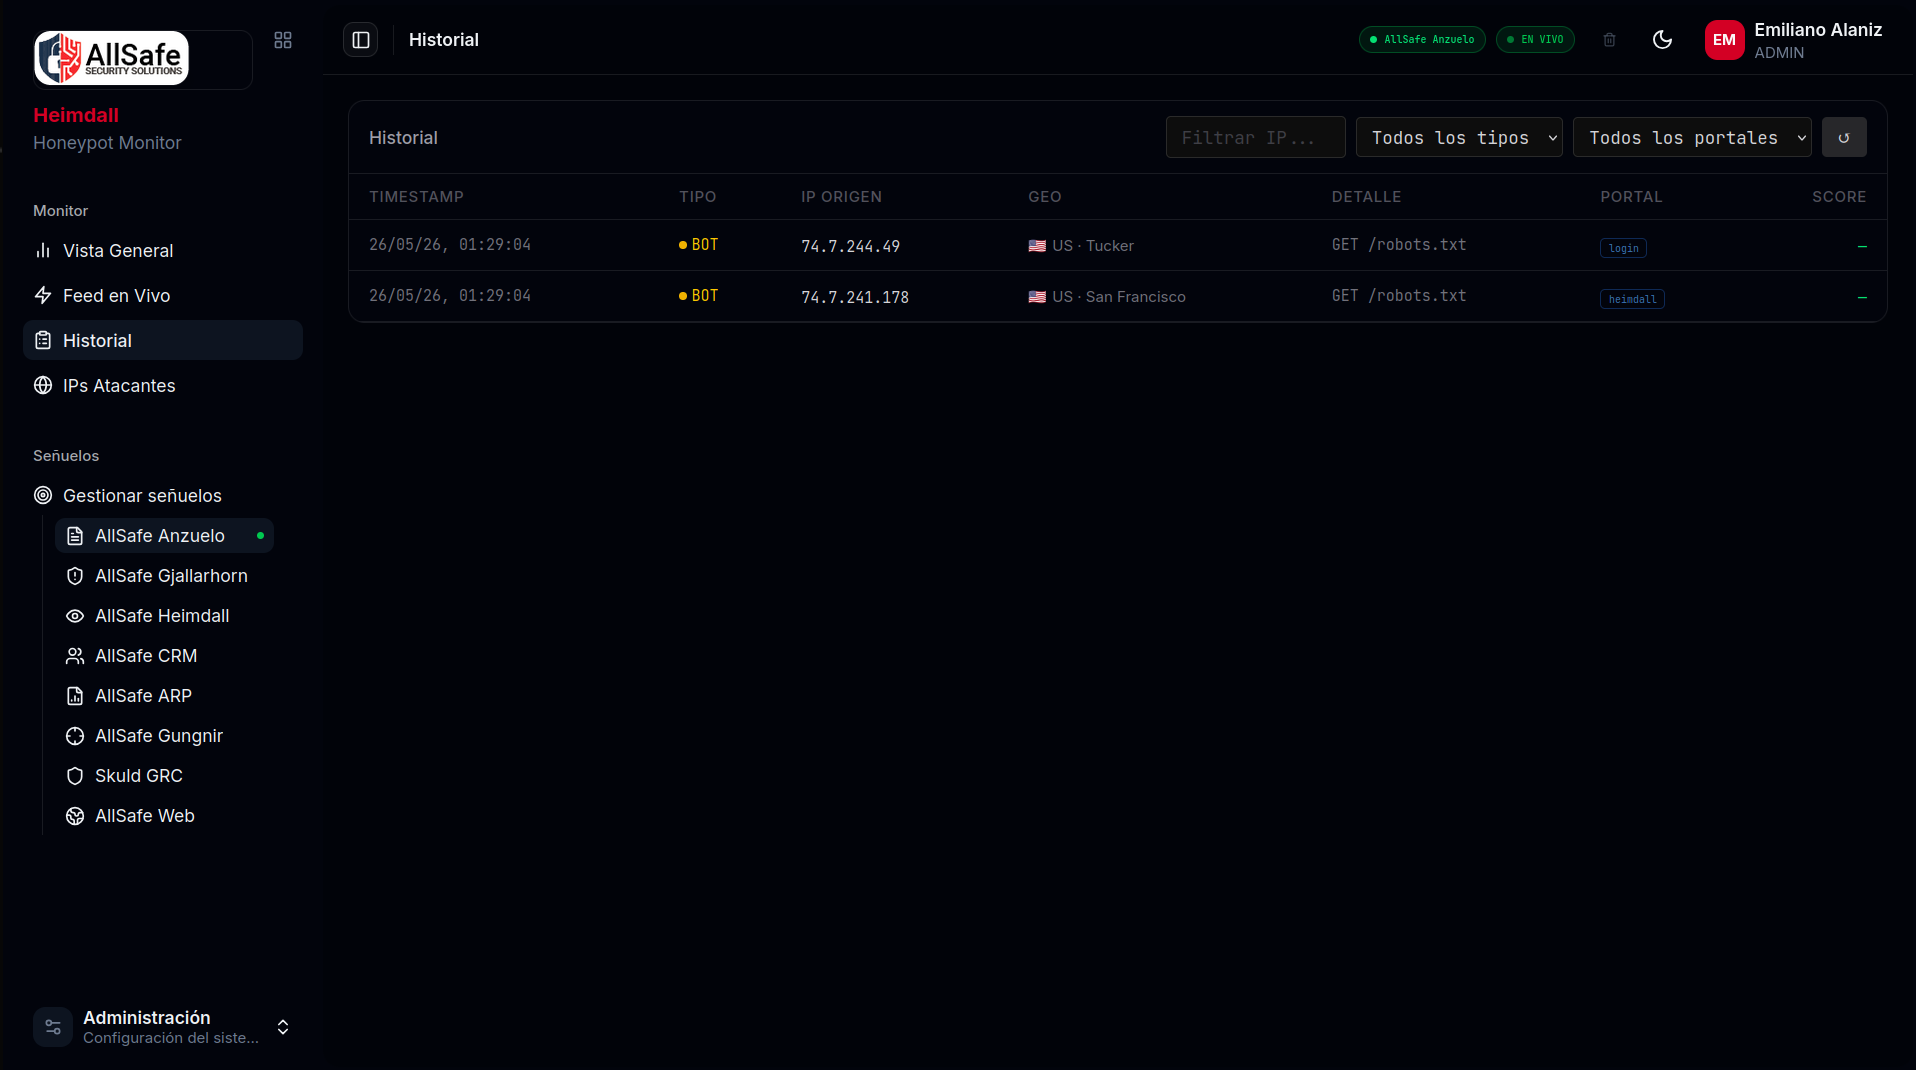
Task: Toggle the sidebar panel button
Action: 361,40
